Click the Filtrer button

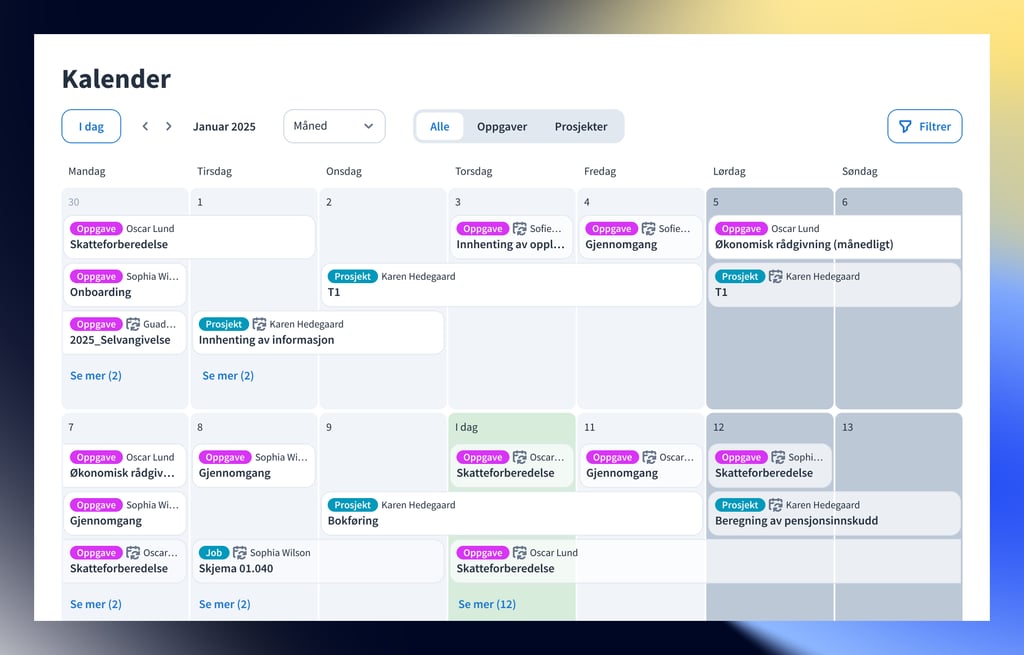pos(924,126)
